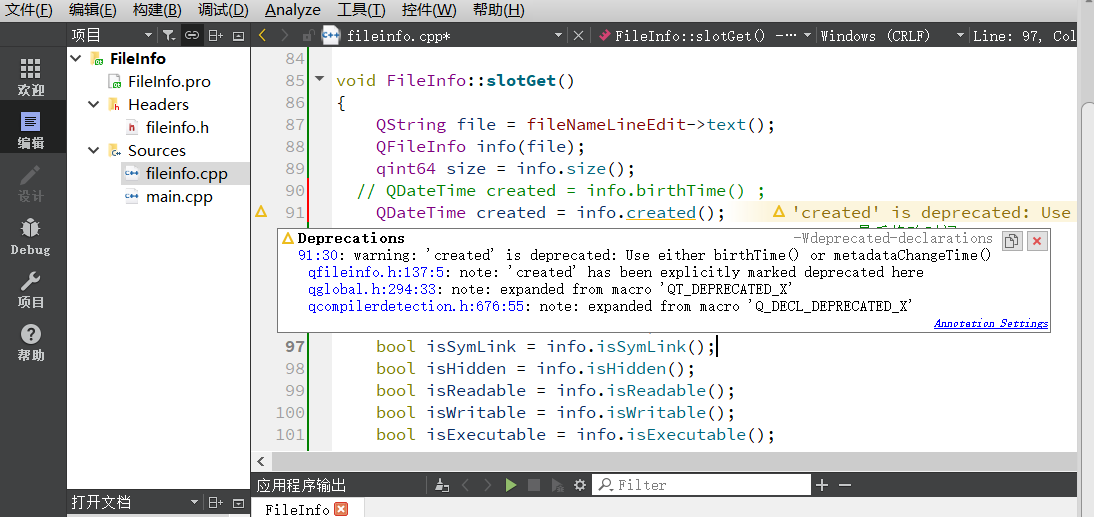Close the FileInfo output tab
Screen dimensions: 1094x517
coord(341,509)
